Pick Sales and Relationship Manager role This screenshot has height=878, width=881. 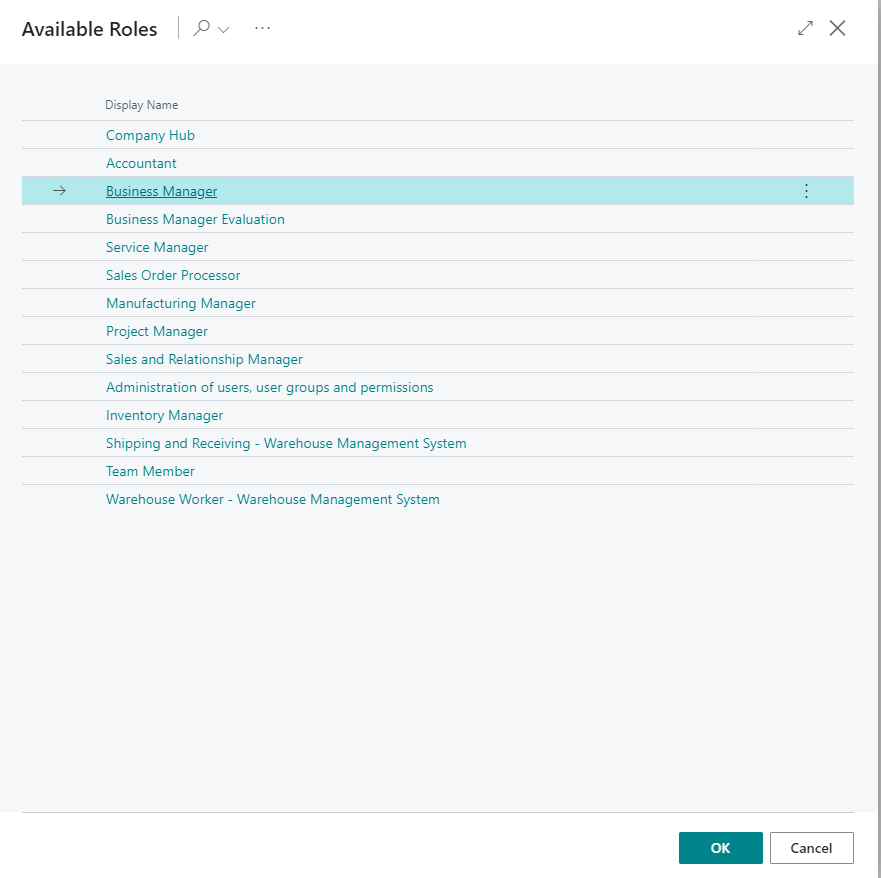[x=204, y=359]
